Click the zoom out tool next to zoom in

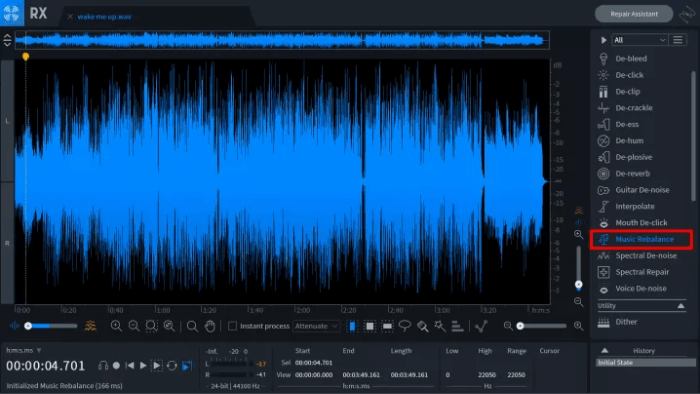(133, 326)
